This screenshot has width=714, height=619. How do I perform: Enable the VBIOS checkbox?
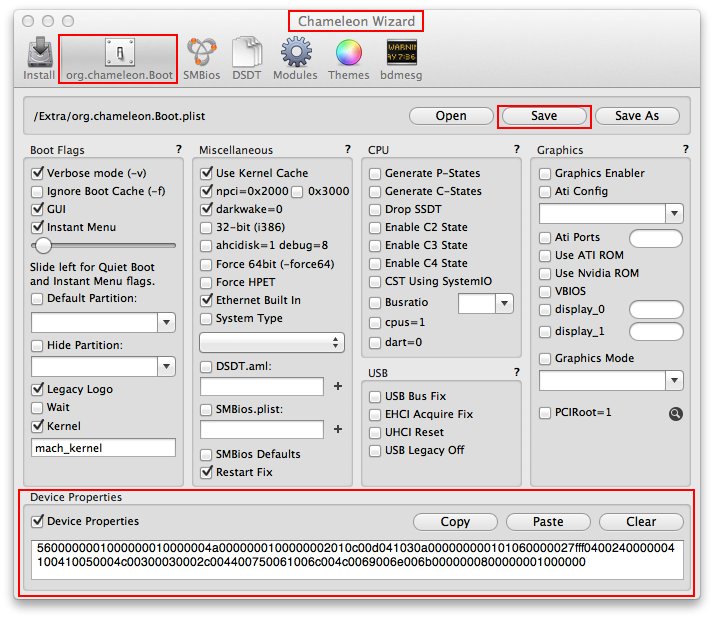(x=545, y=292)
